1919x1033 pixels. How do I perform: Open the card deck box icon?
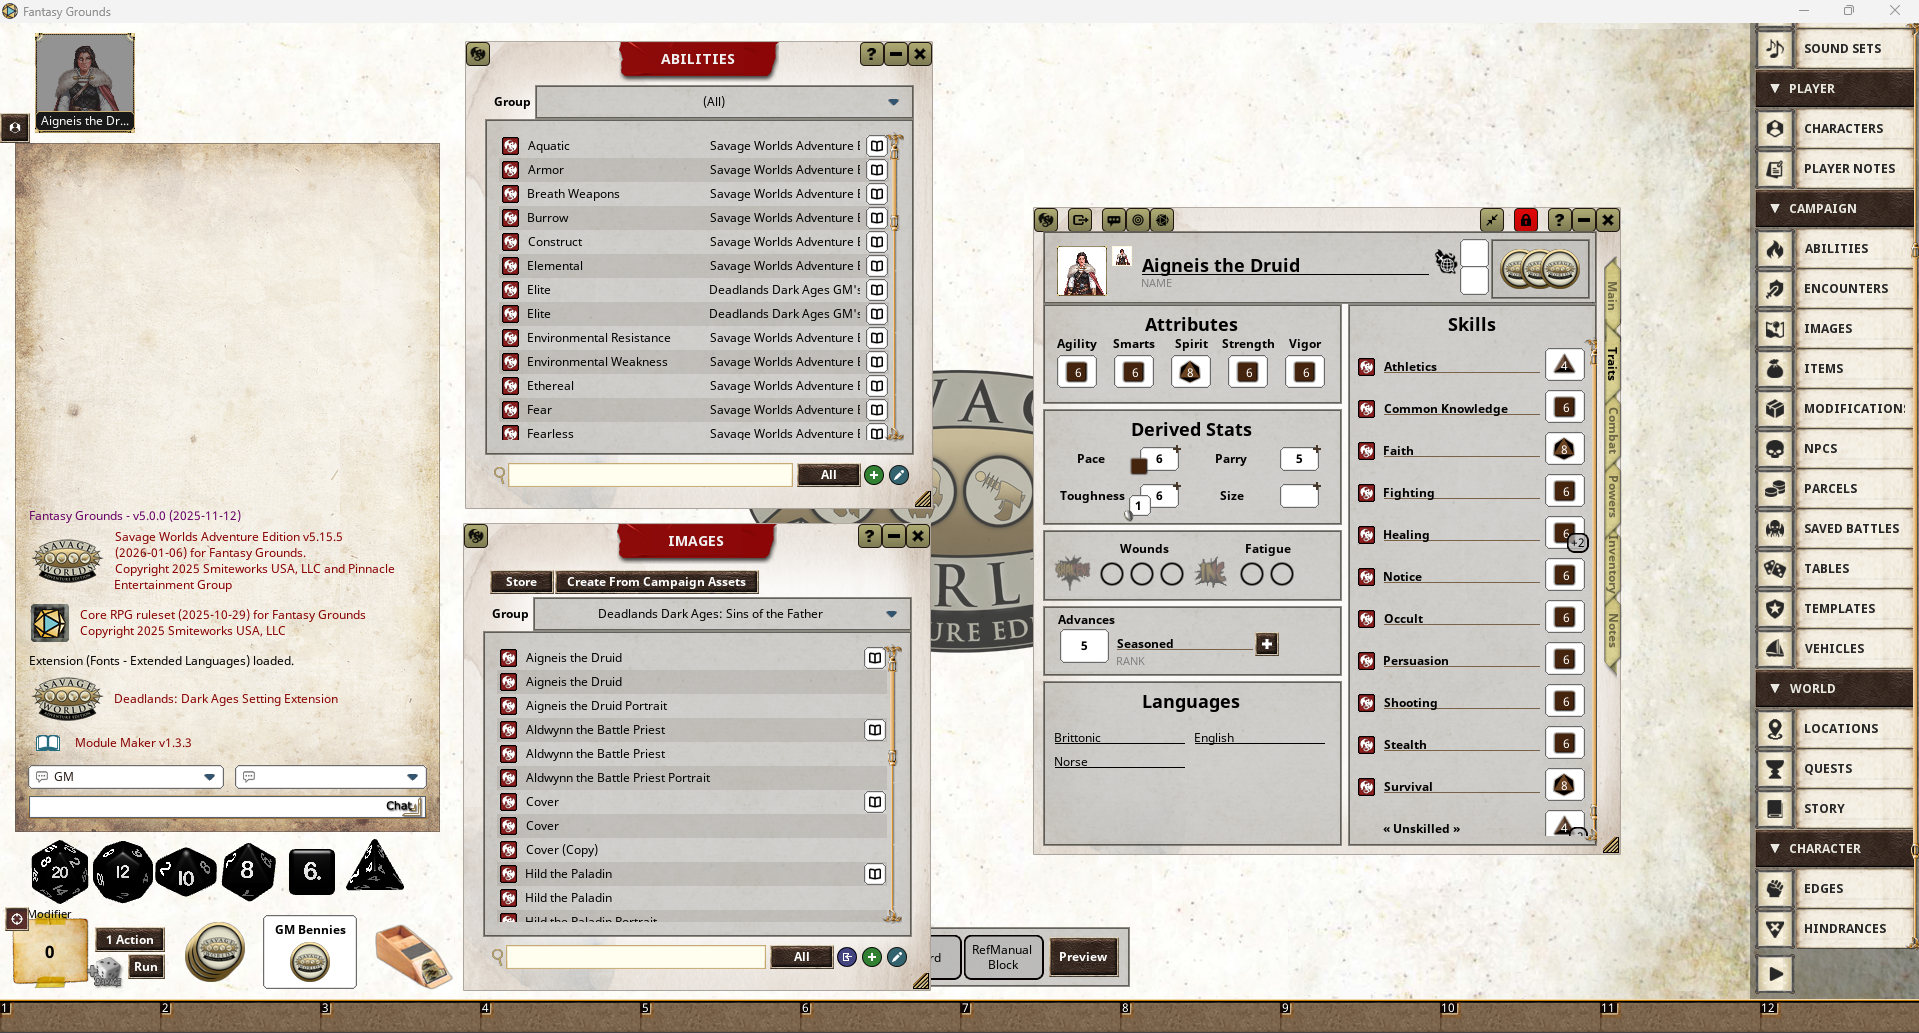pos(412,957)
